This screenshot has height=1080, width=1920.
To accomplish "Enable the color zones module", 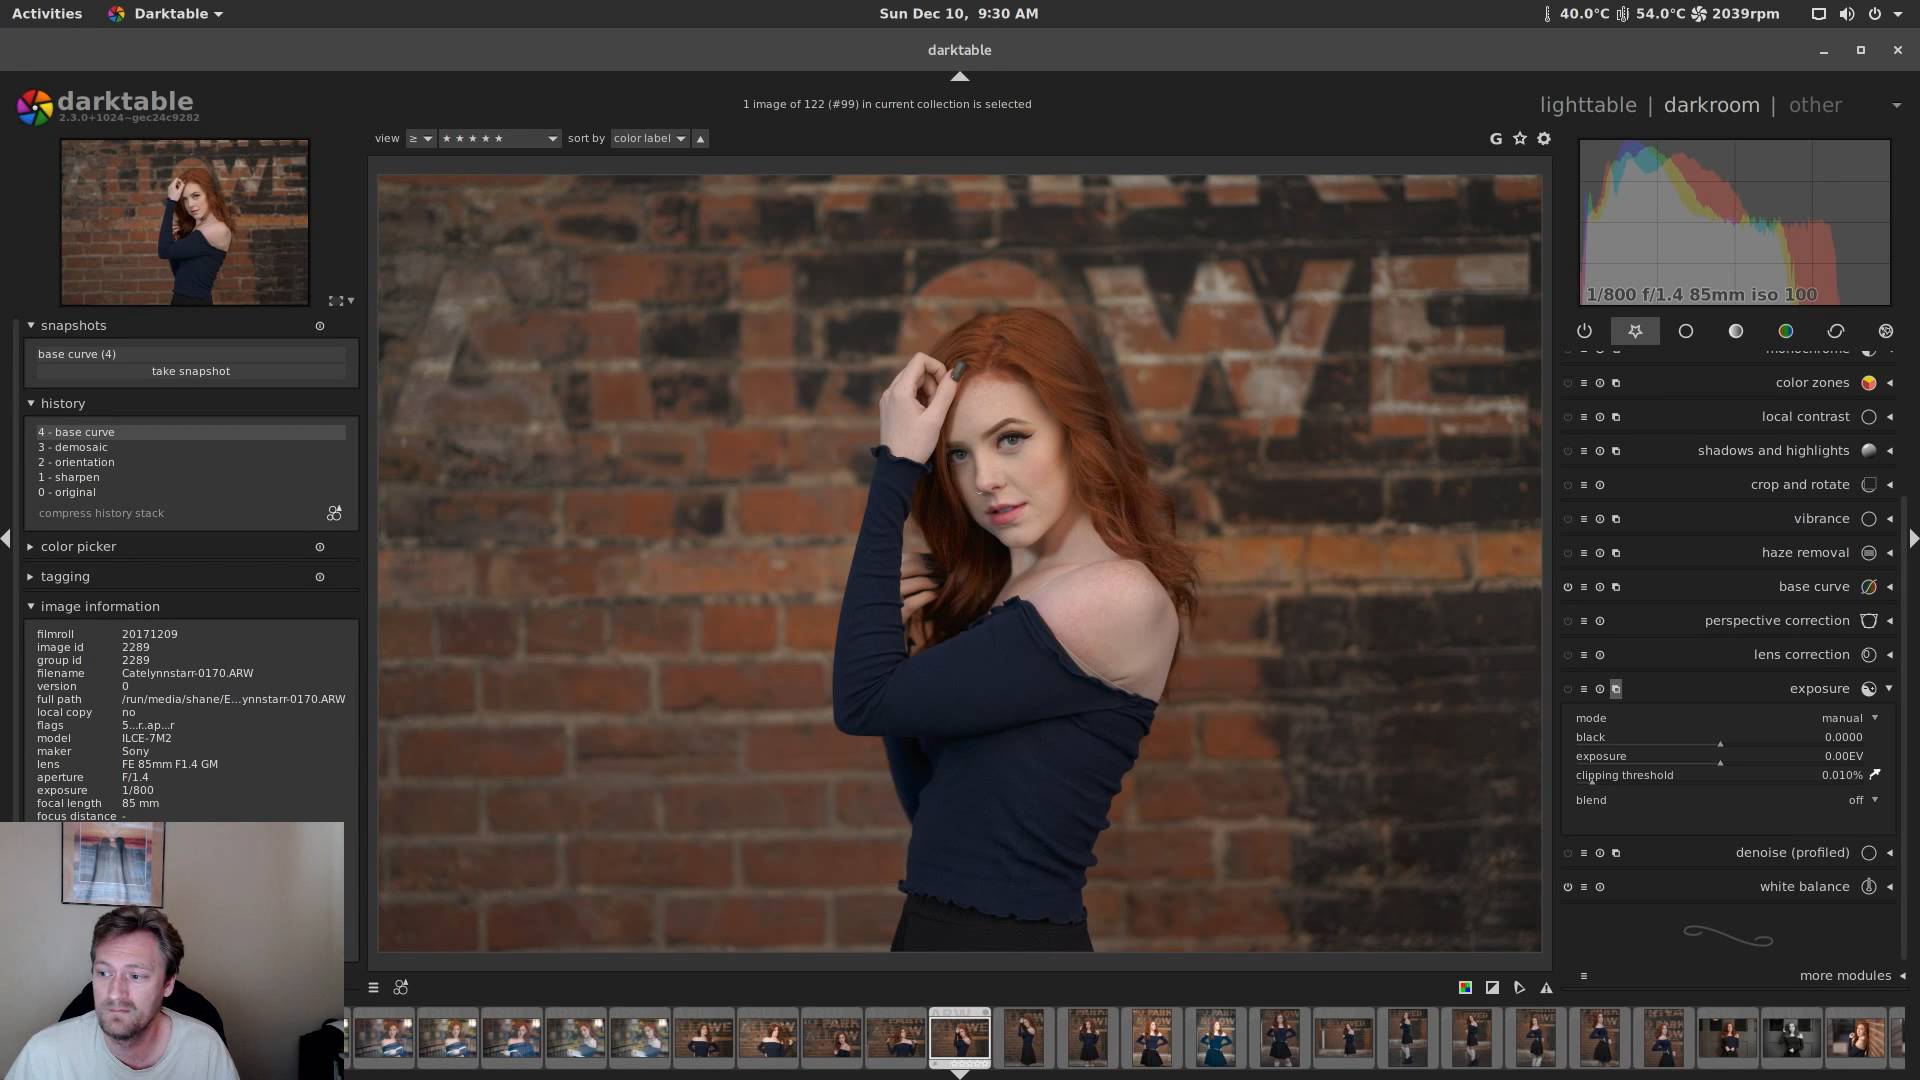I will 1568,383.
